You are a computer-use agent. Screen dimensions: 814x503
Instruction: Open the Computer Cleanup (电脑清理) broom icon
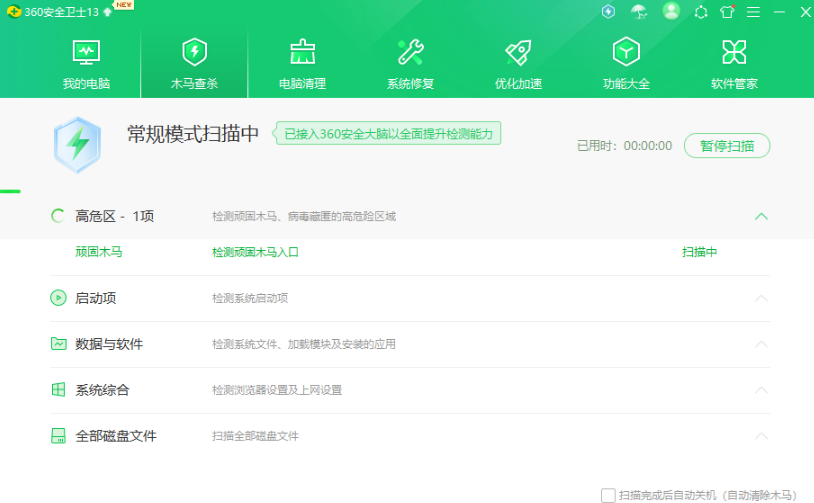302,52
